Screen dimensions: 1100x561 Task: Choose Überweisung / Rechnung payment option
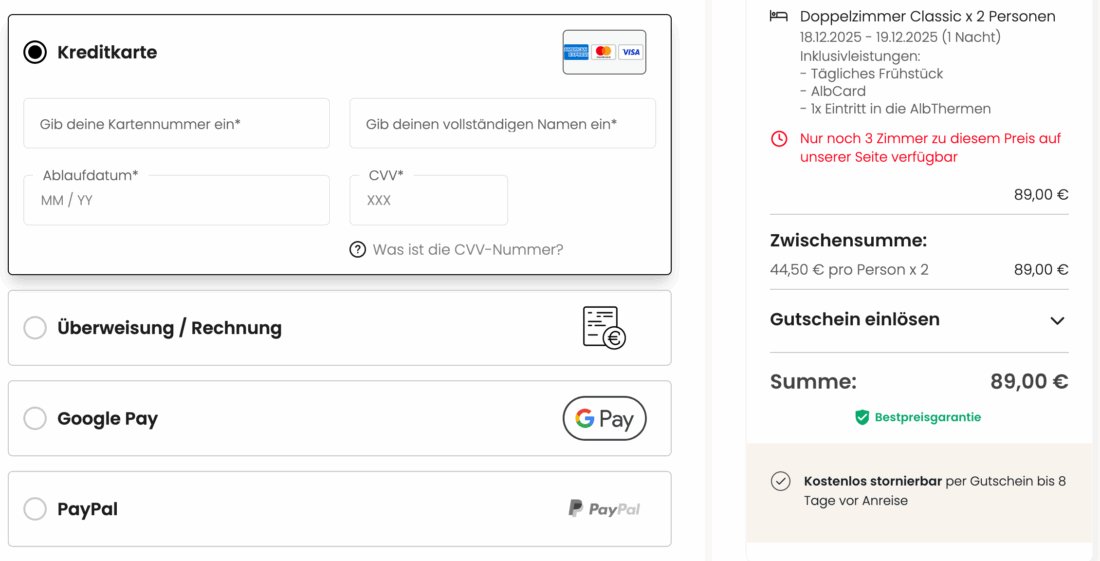pos(35,328)
